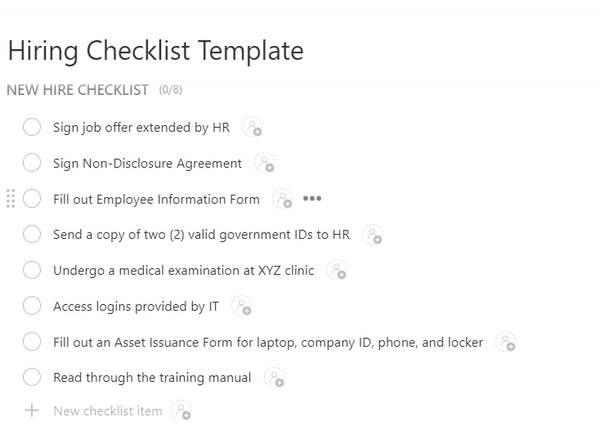Assign user to Employee Information Form item
The image size is (600, 427).
(x=283, y=200)
